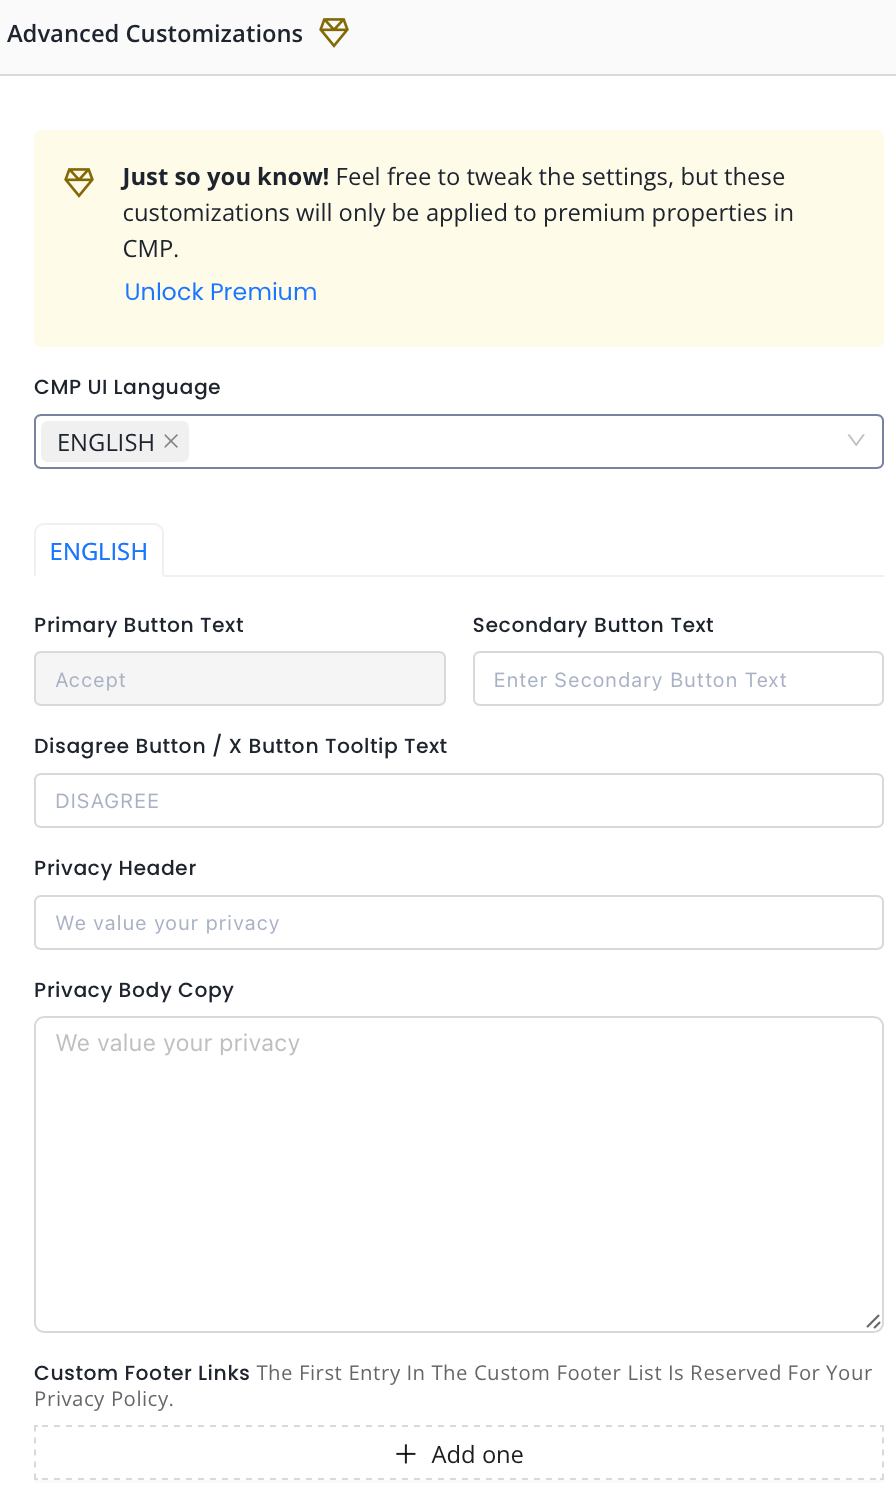Click the "Privacy Body Copy" label
Screen dimensions: 896x1494
pyautogui.click(x=134, y=990)
